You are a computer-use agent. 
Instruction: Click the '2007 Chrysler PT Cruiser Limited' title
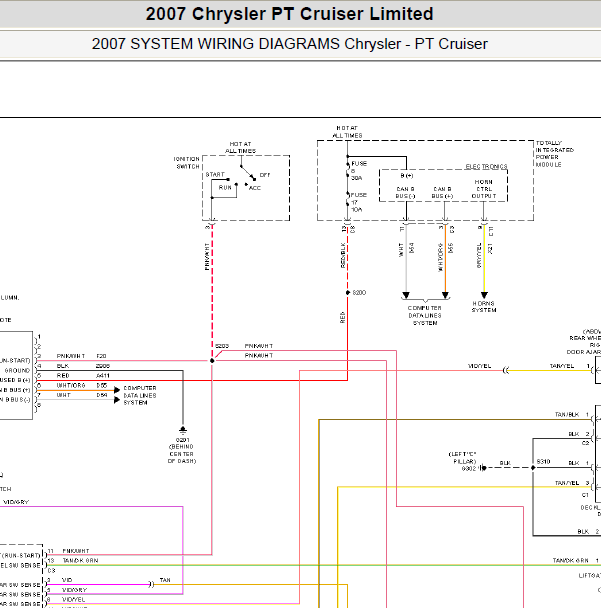(289, 14)
